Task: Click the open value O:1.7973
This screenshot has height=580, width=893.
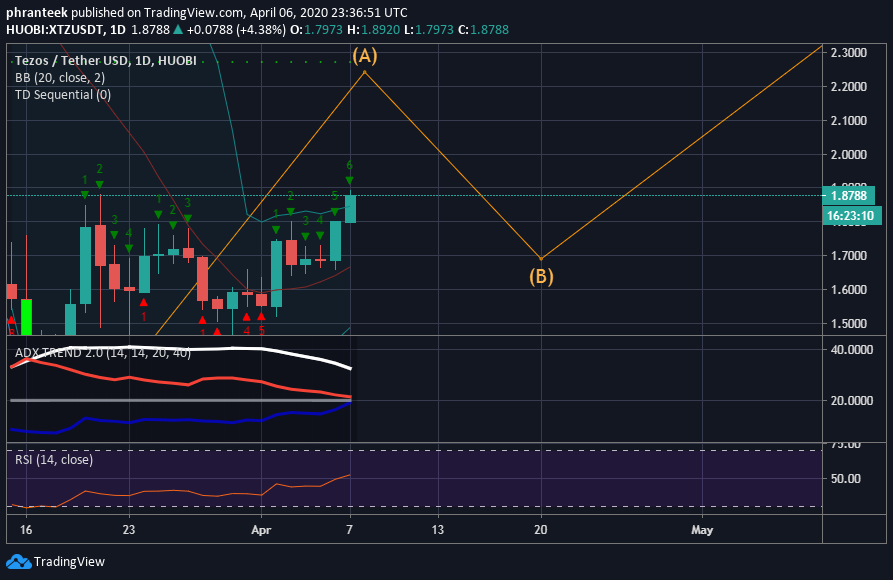Action: point(316,30)
